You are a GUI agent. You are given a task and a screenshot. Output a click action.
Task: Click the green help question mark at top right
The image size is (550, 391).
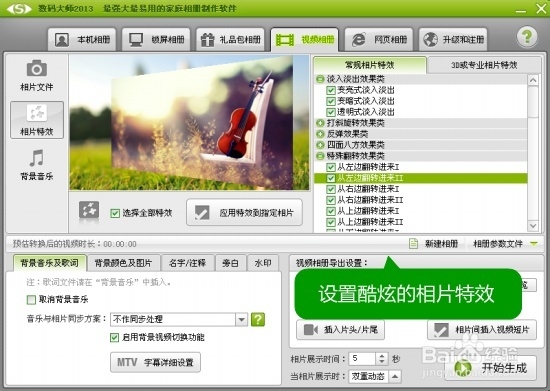pos(527,36)
